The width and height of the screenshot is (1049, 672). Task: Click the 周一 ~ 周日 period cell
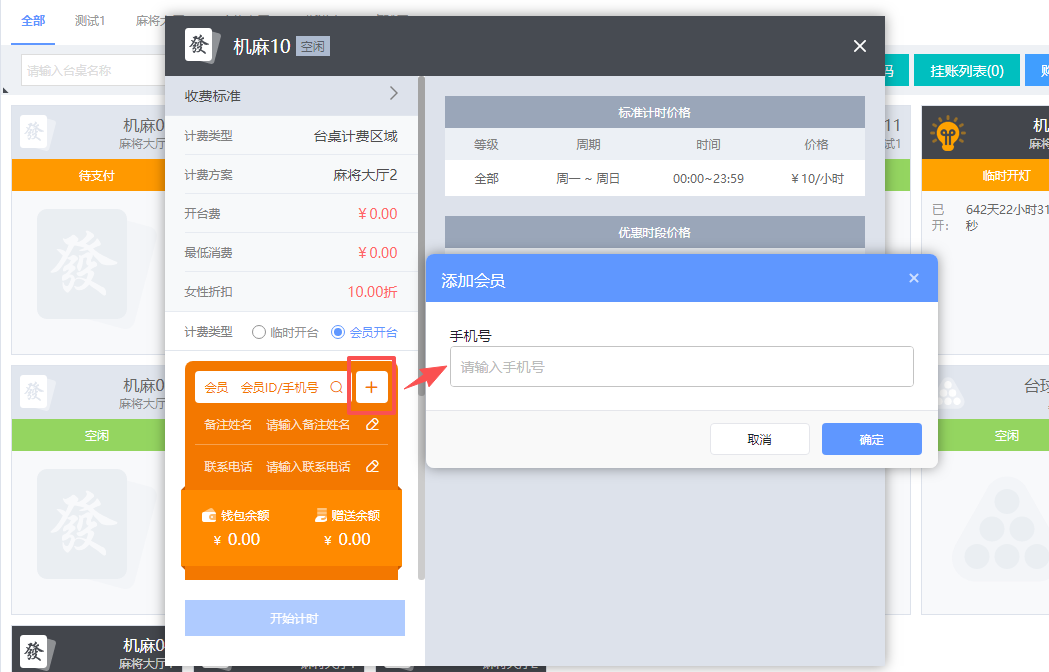coord(587,179)
